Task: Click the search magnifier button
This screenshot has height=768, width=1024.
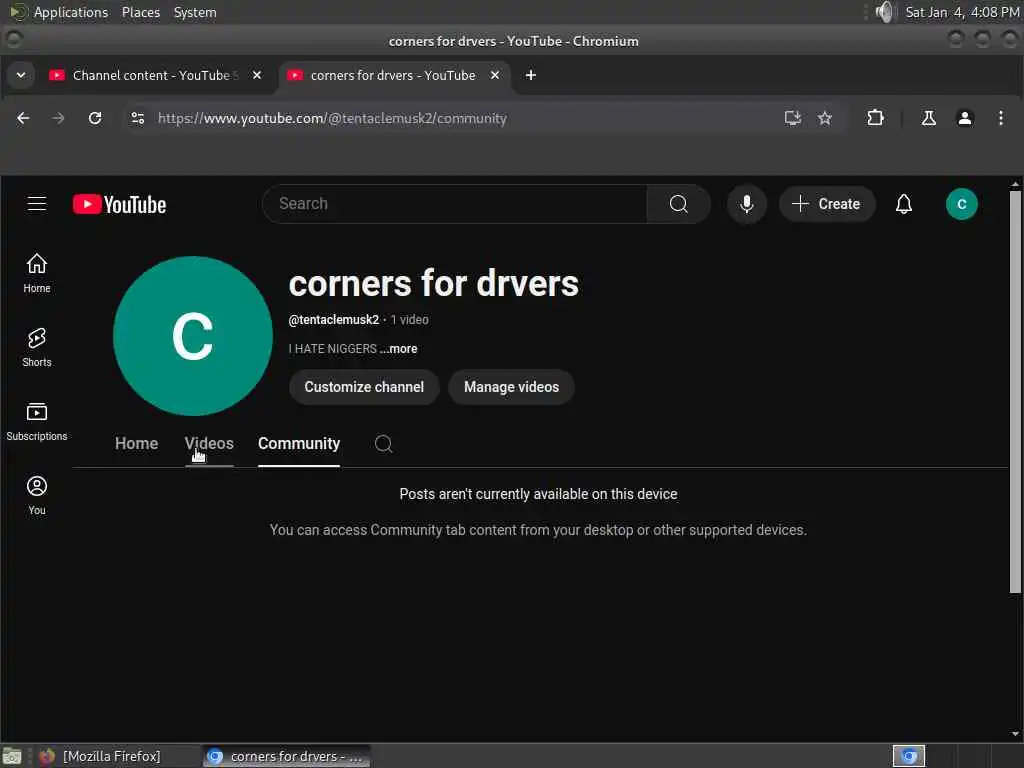Action: tap(679, 204)
